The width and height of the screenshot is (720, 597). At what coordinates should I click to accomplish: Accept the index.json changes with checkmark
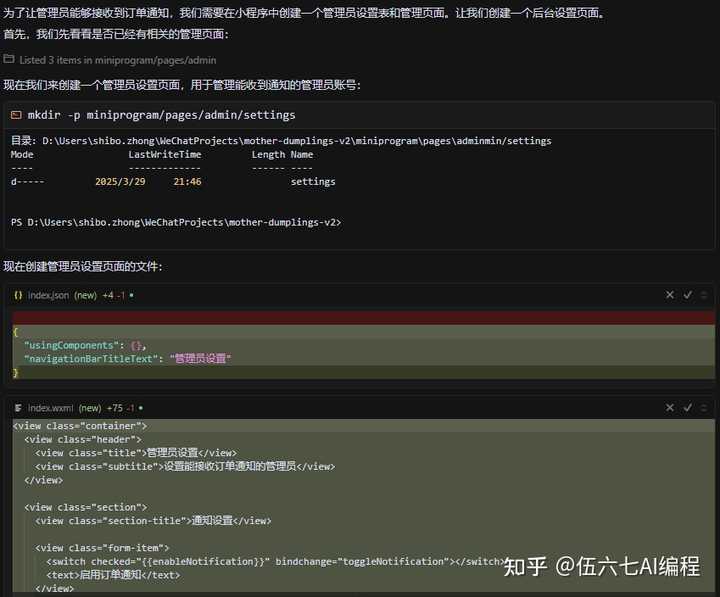(x=687, y=295)
